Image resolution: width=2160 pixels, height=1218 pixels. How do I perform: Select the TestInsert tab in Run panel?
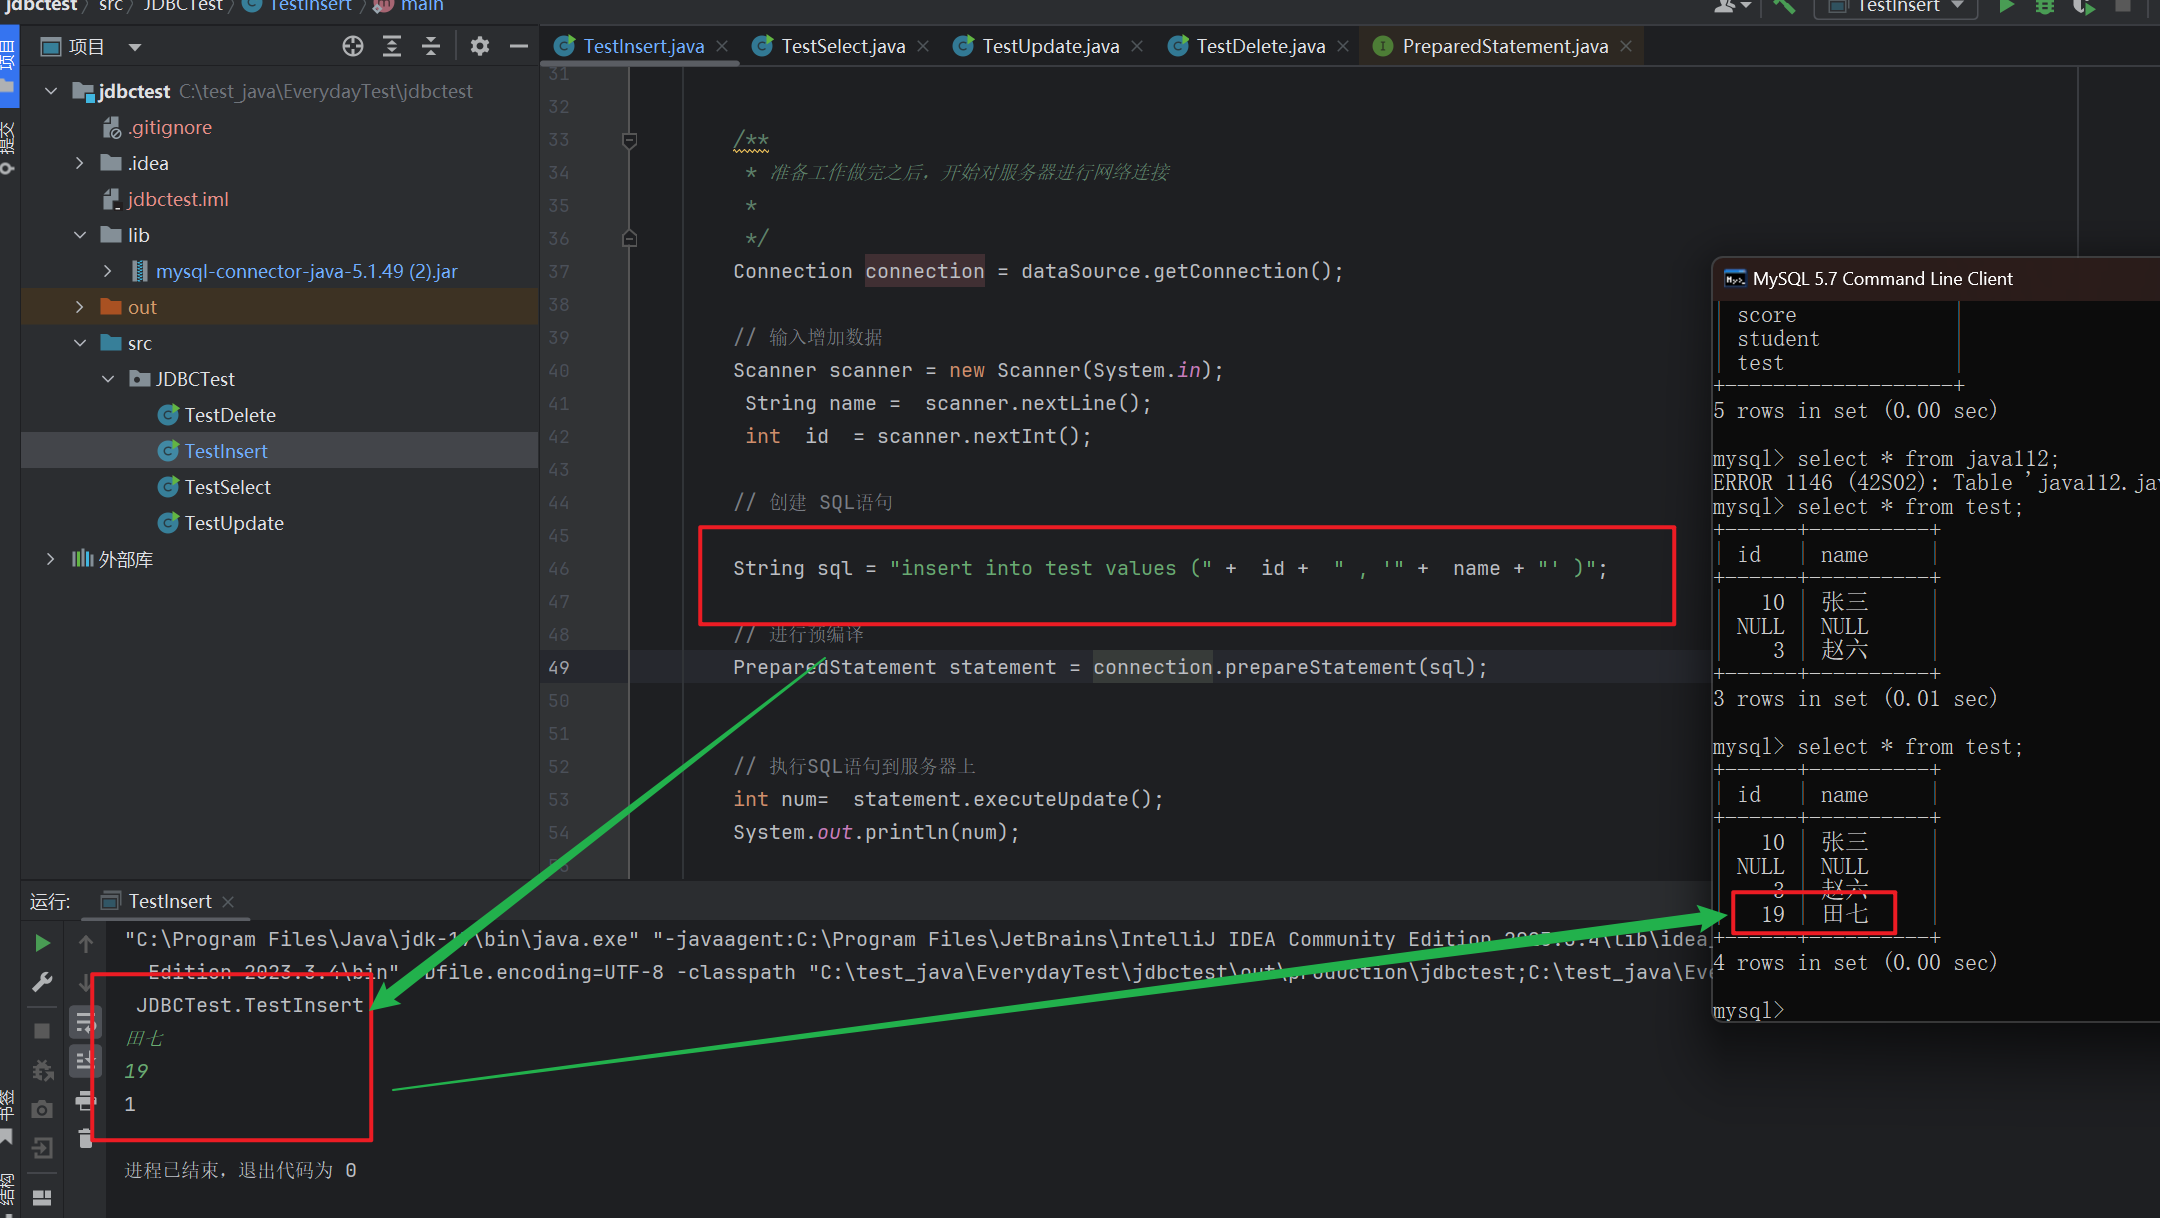170,901
